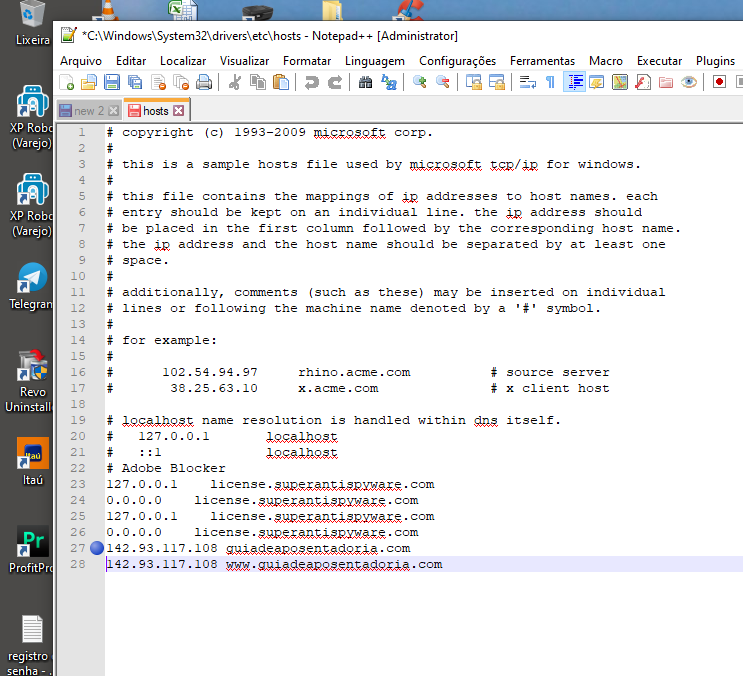743x676 pixels.
Task: Open the Ferramentas menu
Action: [542, 61]
